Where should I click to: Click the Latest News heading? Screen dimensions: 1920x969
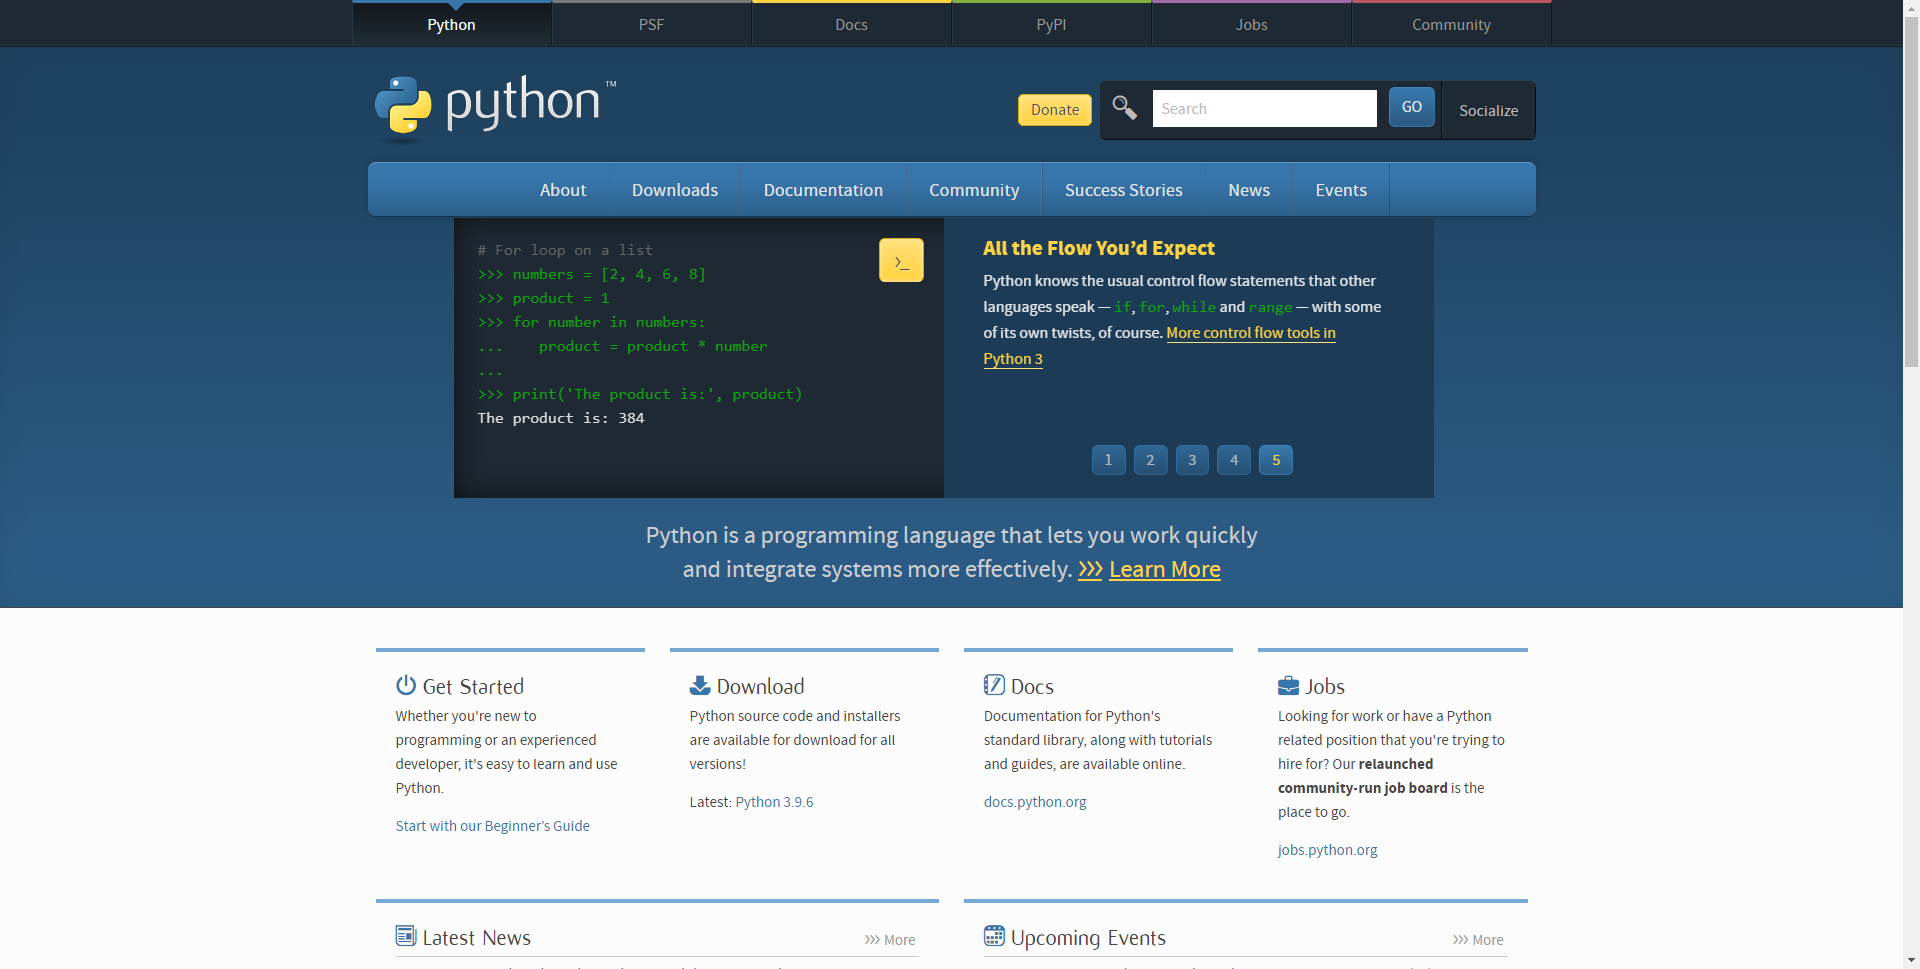pos(476,938)
